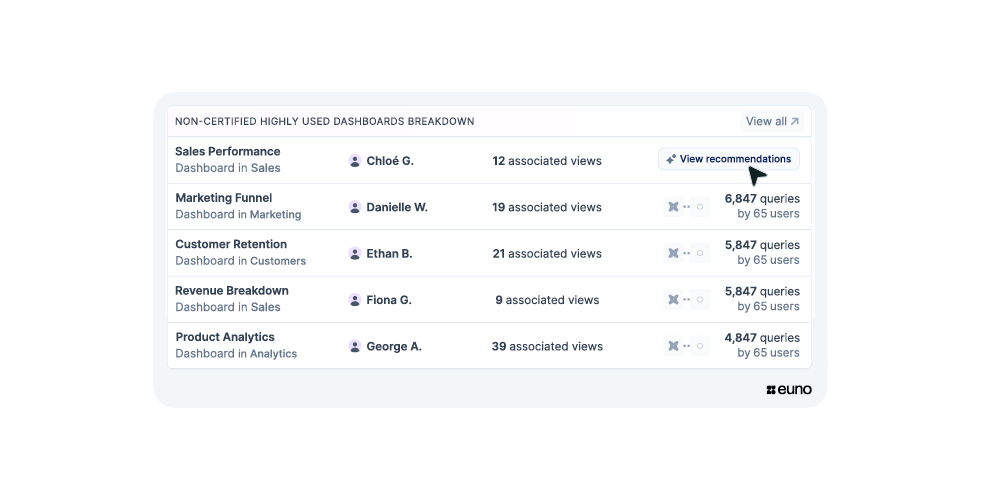Open the Sales Performance dashboard
Viewport: 981px width, 500px height.
228,152
